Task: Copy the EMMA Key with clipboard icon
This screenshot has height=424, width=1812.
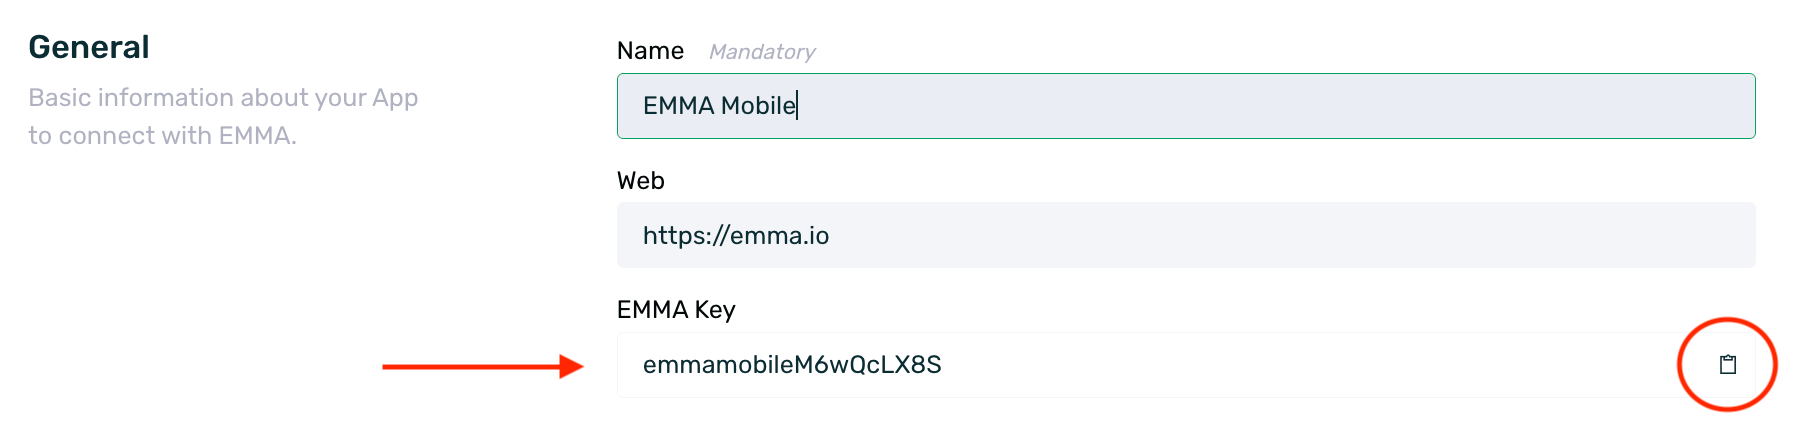Action: point(1727,365)
